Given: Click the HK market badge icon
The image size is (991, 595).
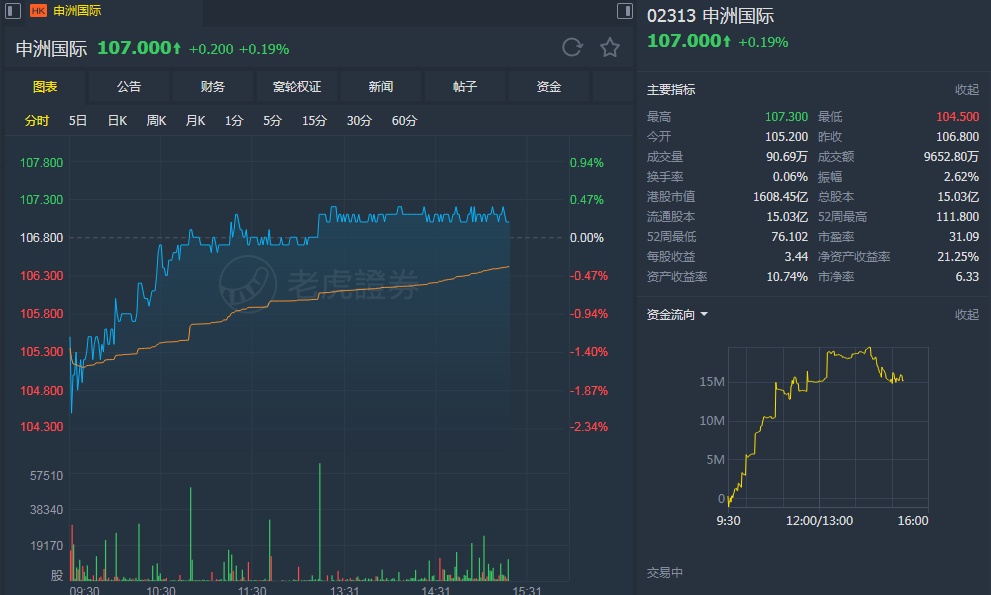Looking at the screenshot, I should click(39, 11).
